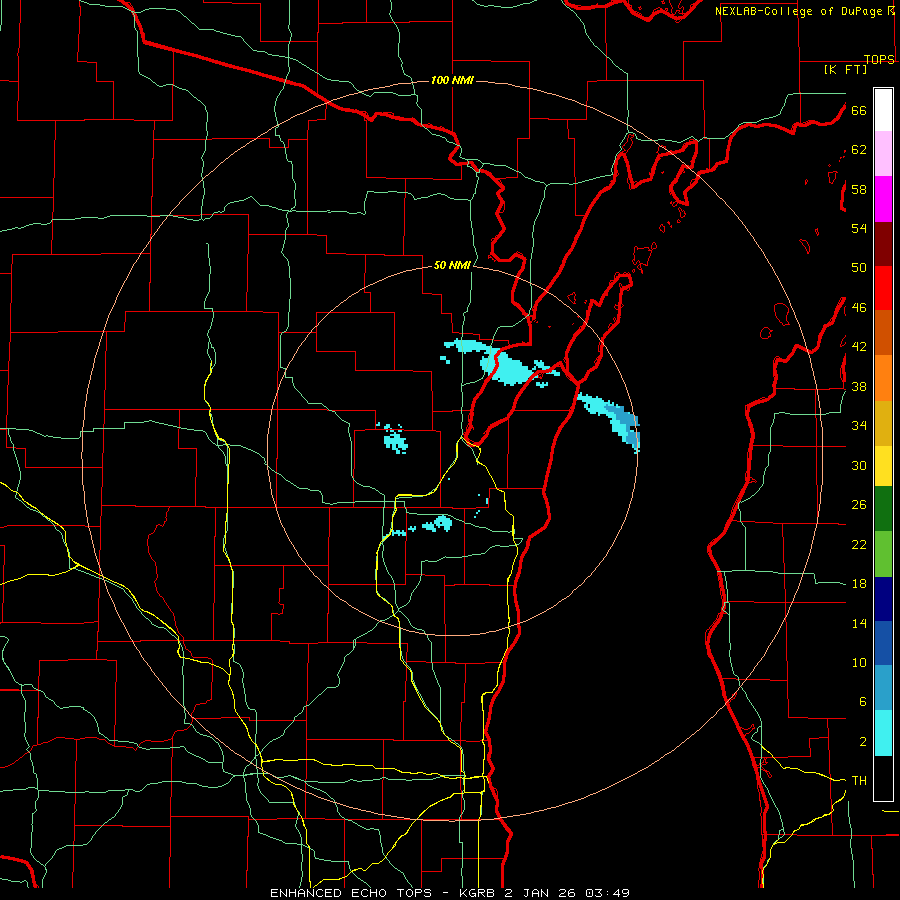900x900 pixels.
Task: Click the NEXLAB-College of DuPage credit text
Action: [x=799, y=11]
